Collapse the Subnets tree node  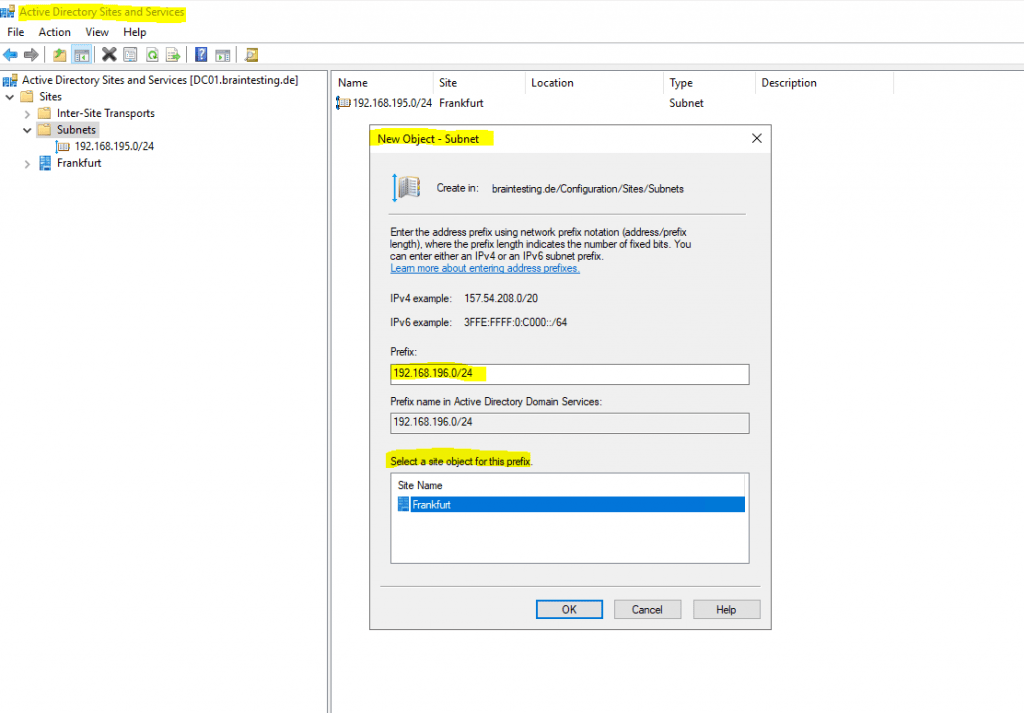click(27, 130)
